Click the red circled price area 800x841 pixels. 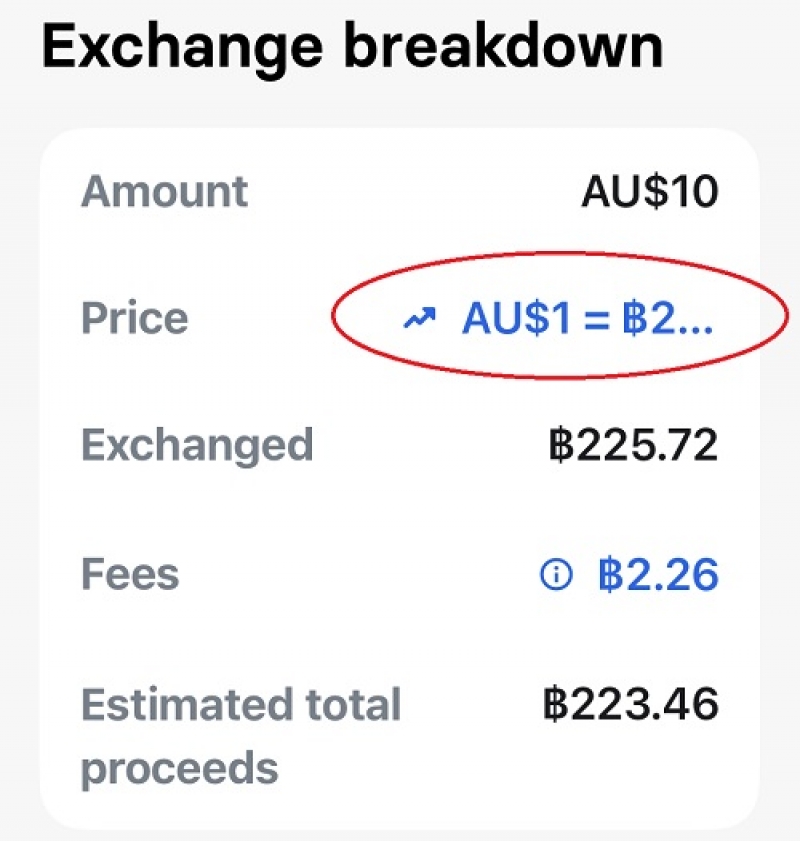560,315
